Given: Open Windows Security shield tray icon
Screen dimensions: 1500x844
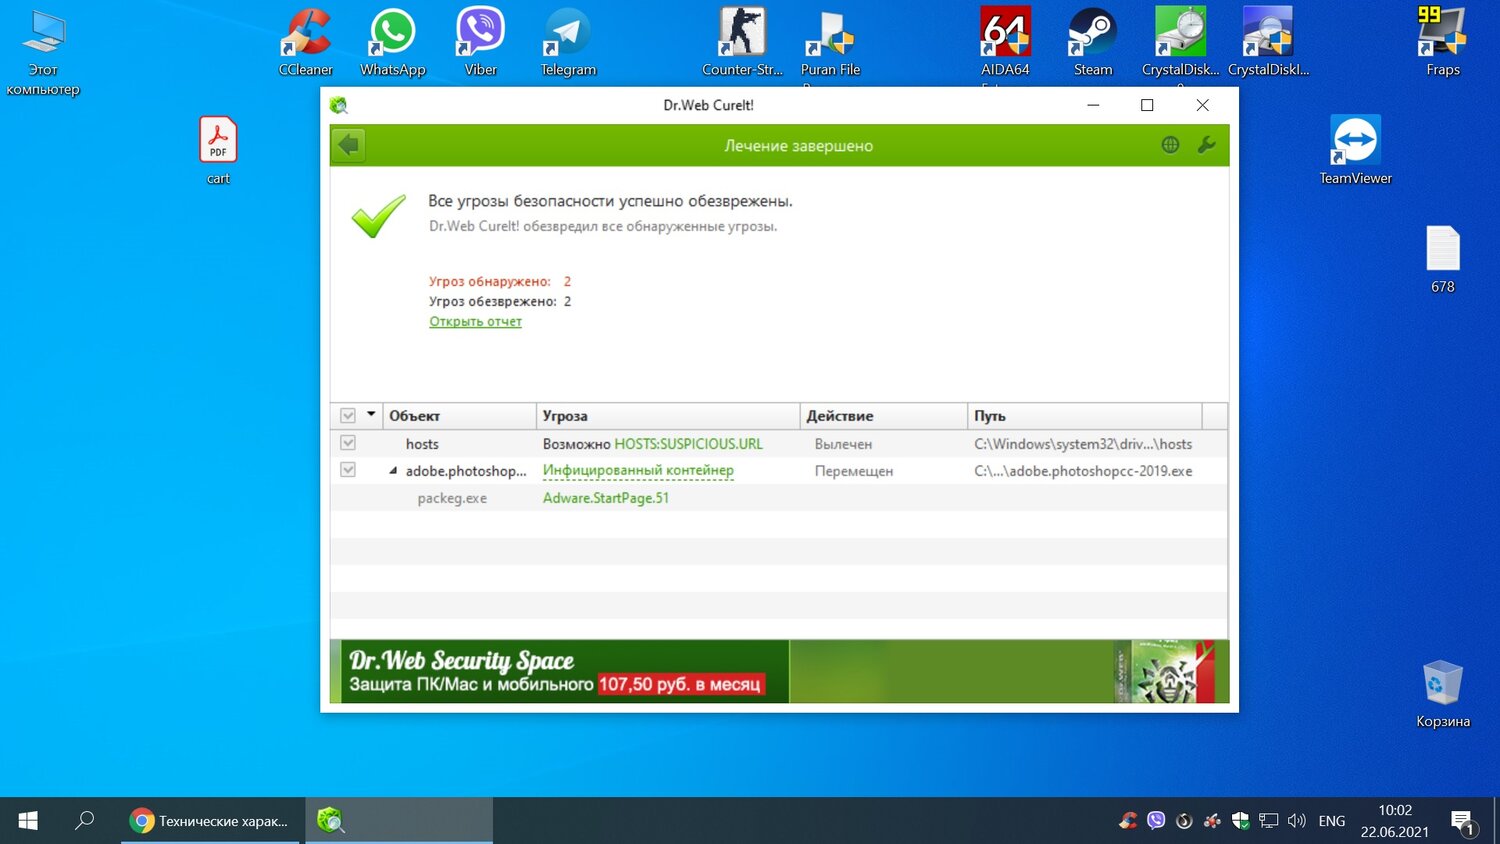Looking at the screenshot, I should click(x=1241, y=821).
